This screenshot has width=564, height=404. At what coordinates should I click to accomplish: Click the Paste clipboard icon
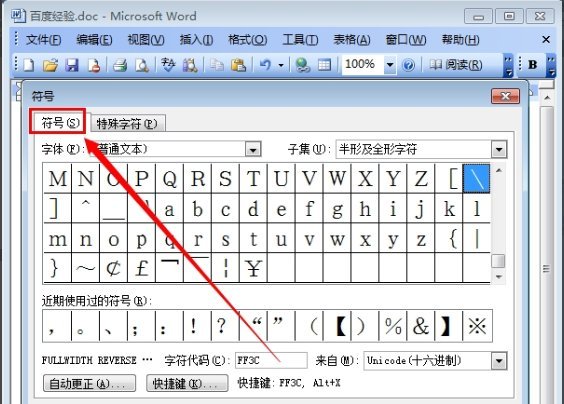click(238, 65)
